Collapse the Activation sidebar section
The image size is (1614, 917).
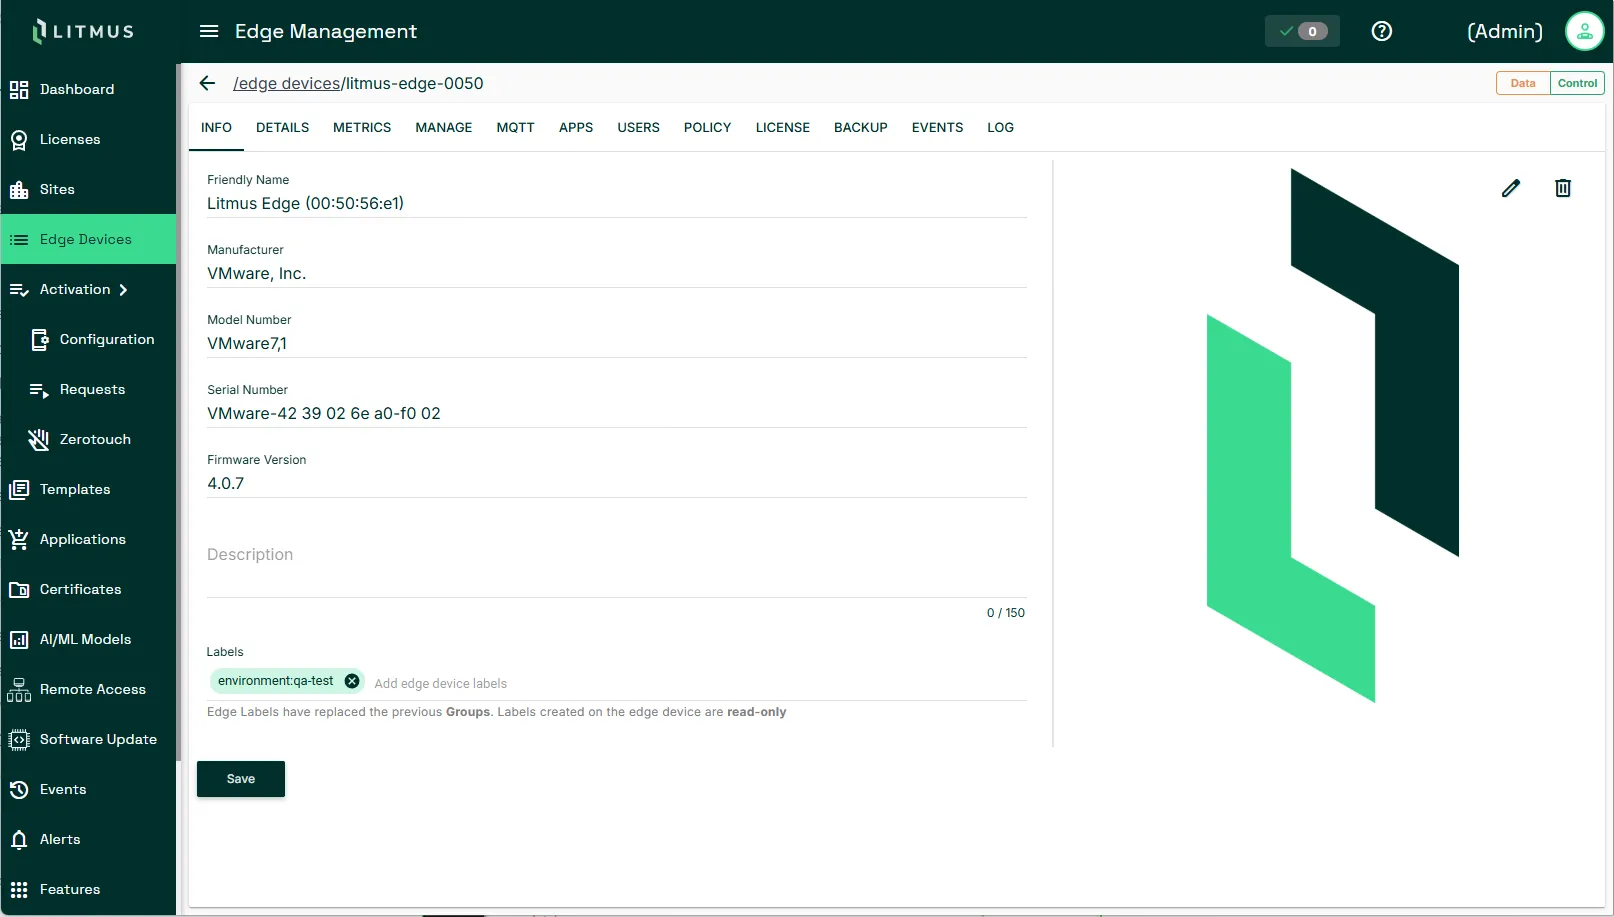(88, 289)
